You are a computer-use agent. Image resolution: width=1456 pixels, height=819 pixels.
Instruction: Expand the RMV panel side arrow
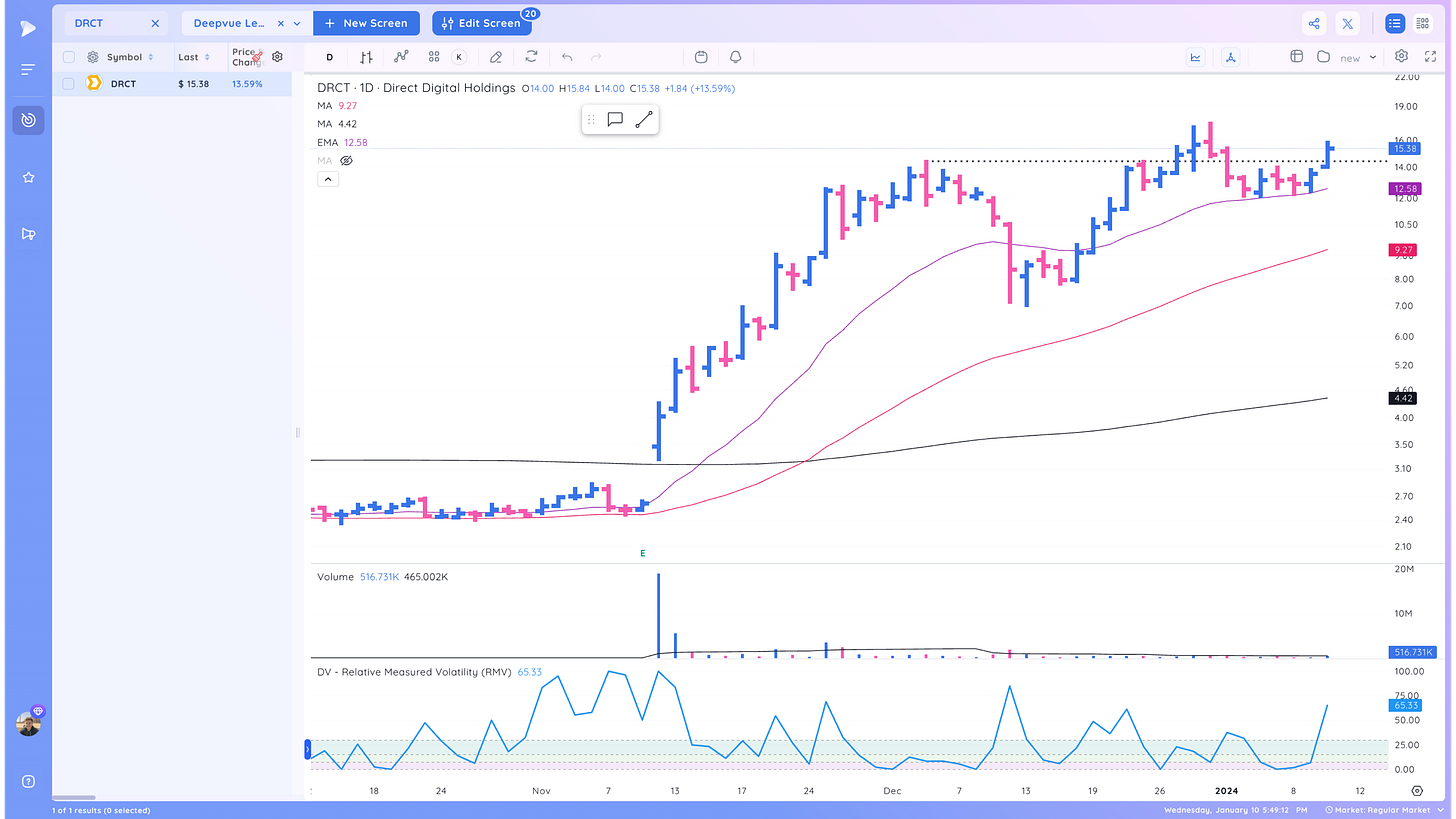[x=308, y=749]
